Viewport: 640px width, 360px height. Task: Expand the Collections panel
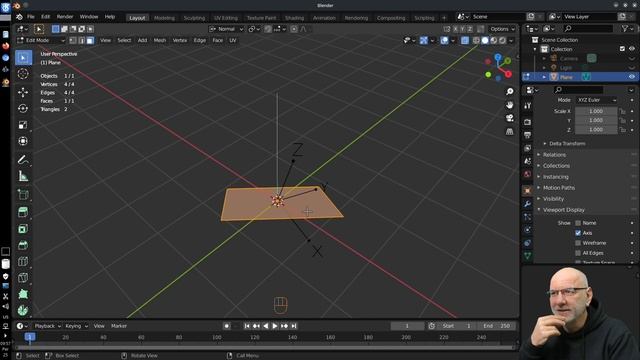(556, 166)
